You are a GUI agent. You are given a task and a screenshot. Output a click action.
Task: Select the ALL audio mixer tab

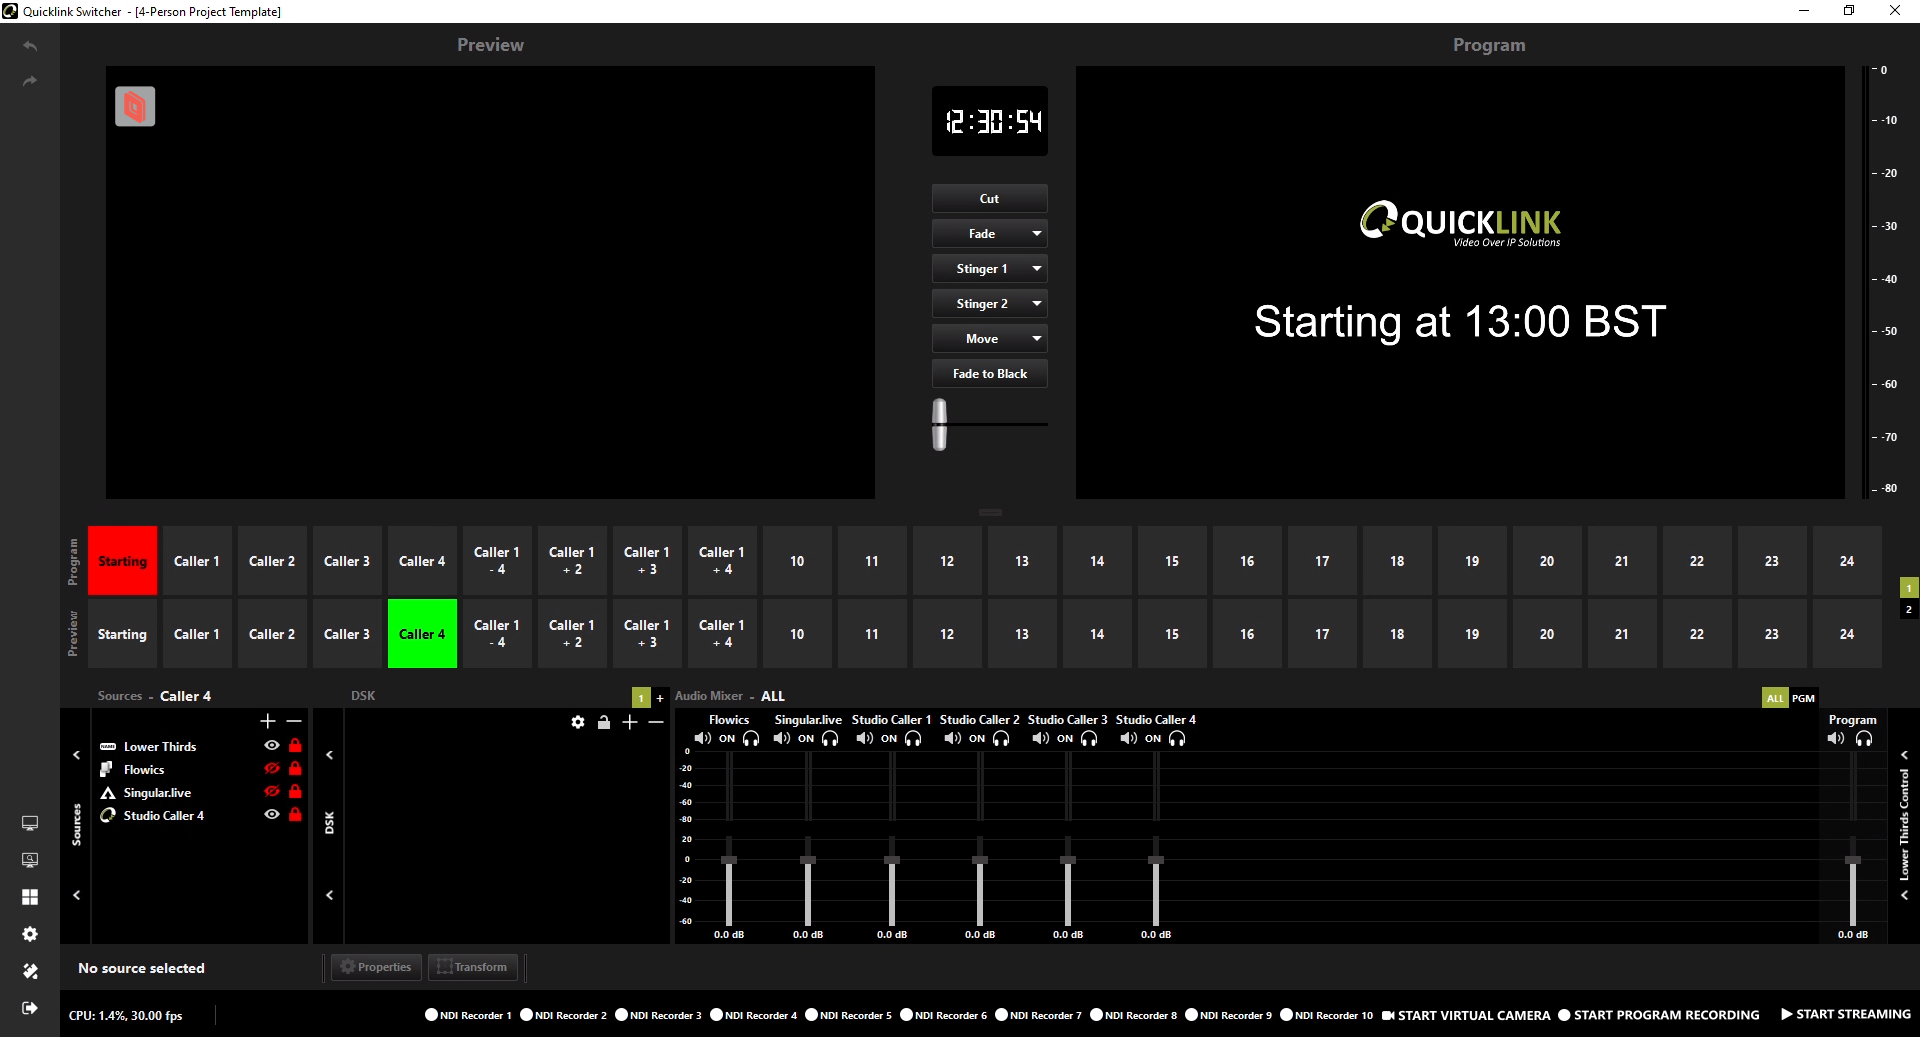pyautogui.click(x=1775, y=698)
